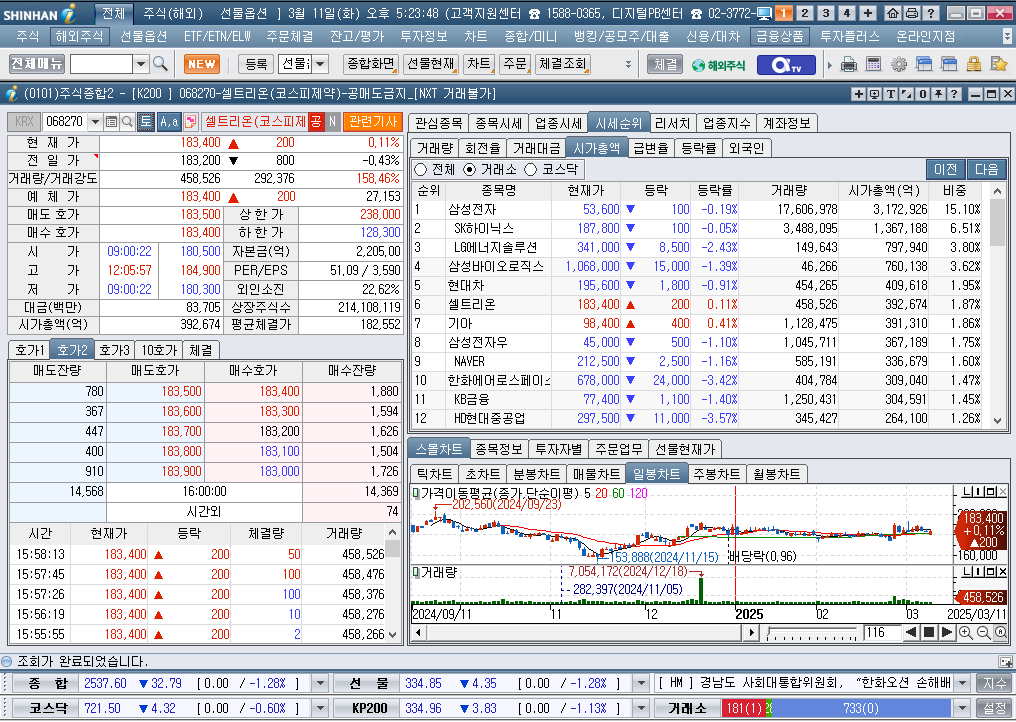
Task: Toggle the 거래량 indicator checkbox on the chart
Action: (x=416, y=572)
